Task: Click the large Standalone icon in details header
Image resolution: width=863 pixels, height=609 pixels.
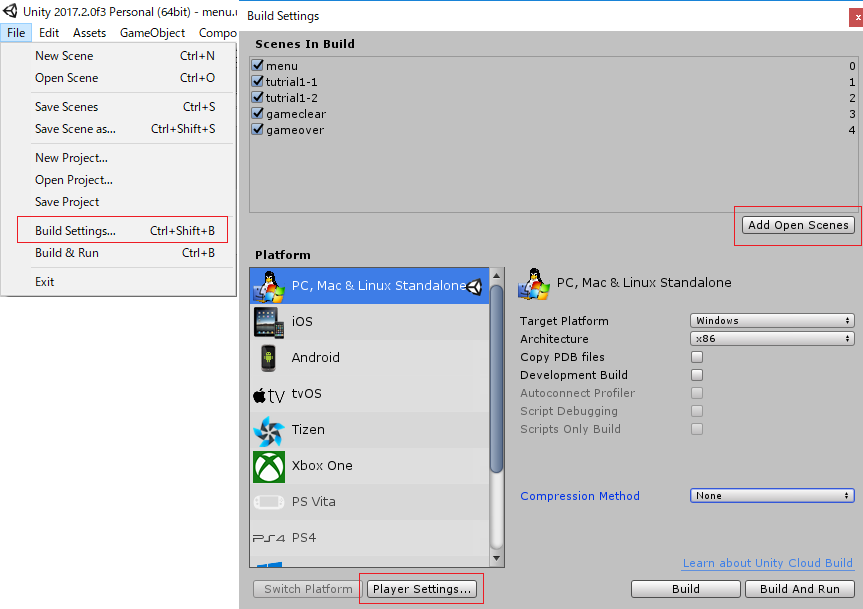Action: tap(533, 284)
